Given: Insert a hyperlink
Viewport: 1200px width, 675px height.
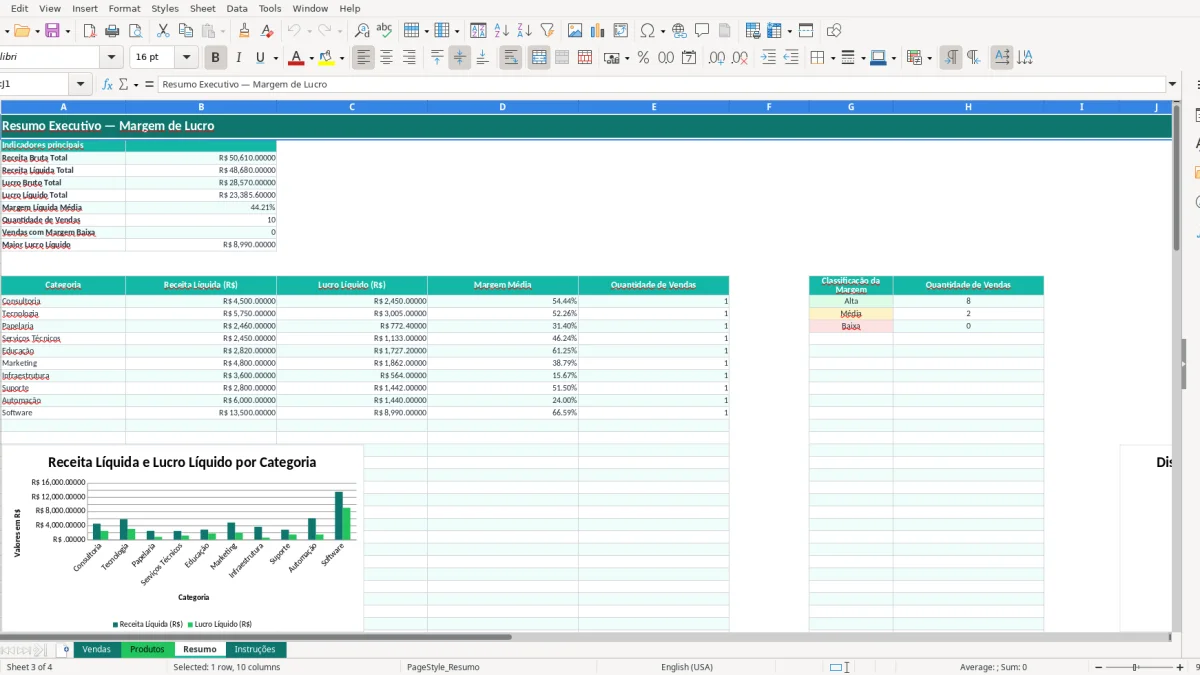Looking at the screenshot, I should click(x=679, y=31).
